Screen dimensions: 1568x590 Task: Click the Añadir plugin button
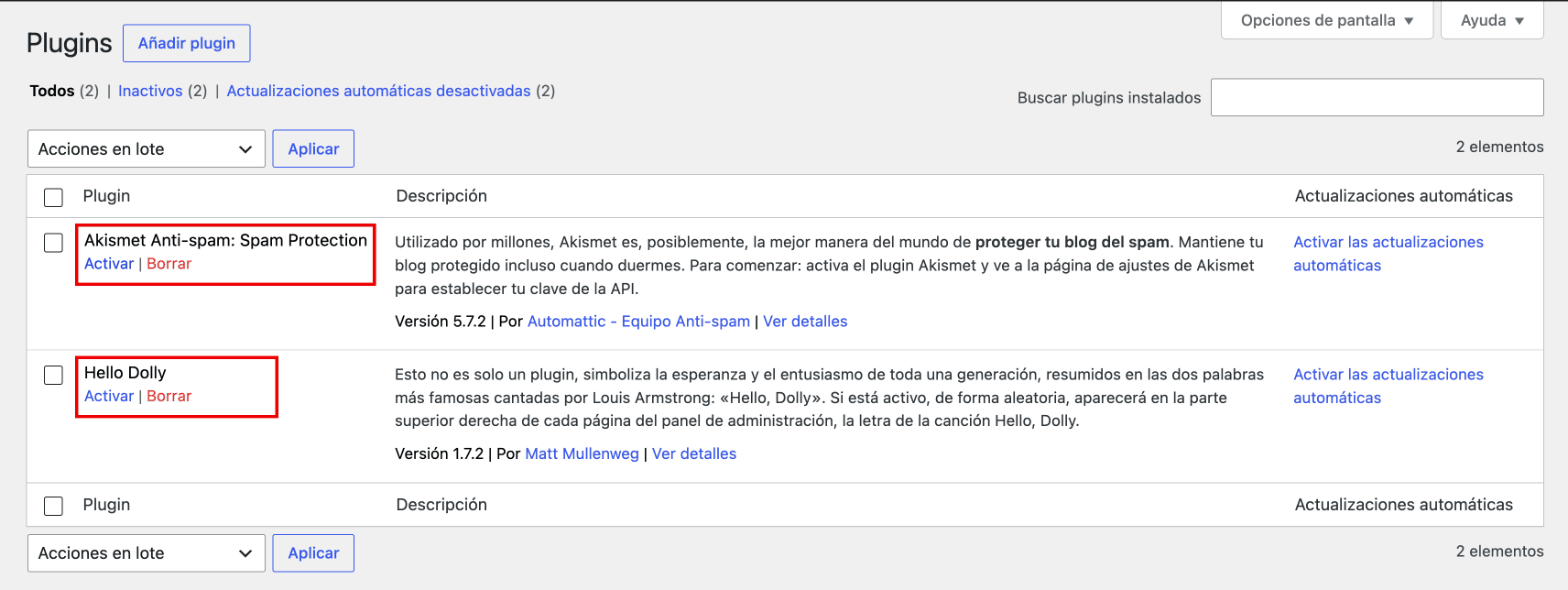(x=186, y=43)
